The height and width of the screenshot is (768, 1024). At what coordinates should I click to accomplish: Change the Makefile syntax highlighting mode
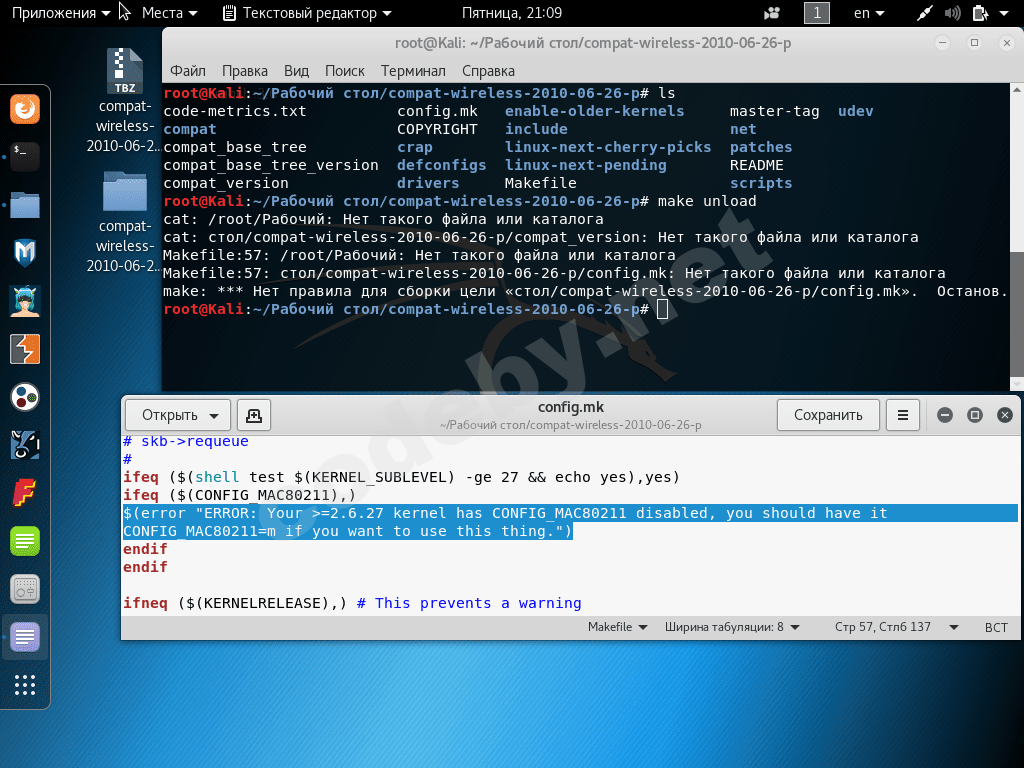pos(617,627)
